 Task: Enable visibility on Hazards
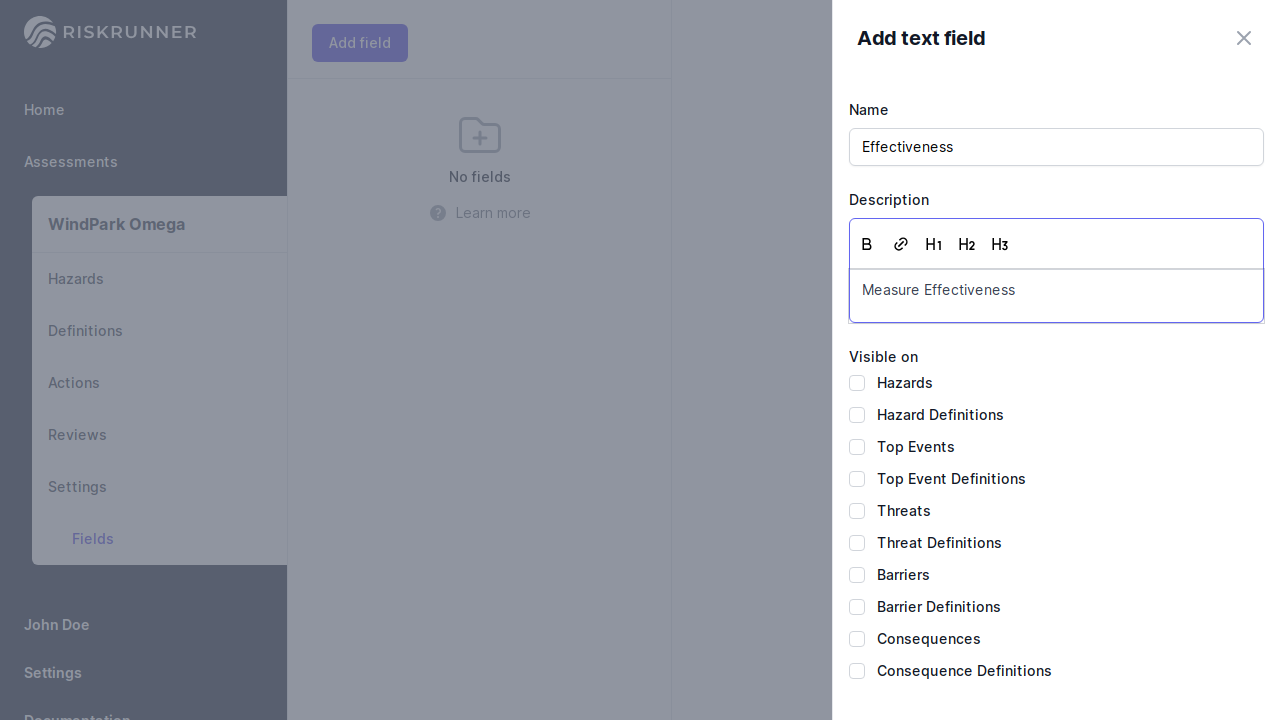click(857, 383)
